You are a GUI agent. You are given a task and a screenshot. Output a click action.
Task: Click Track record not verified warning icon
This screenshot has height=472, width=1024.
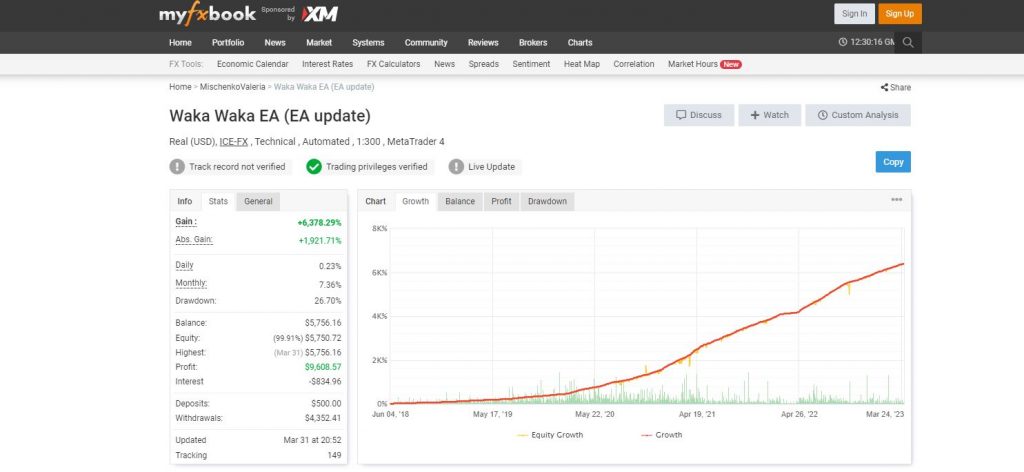point(177,167)
